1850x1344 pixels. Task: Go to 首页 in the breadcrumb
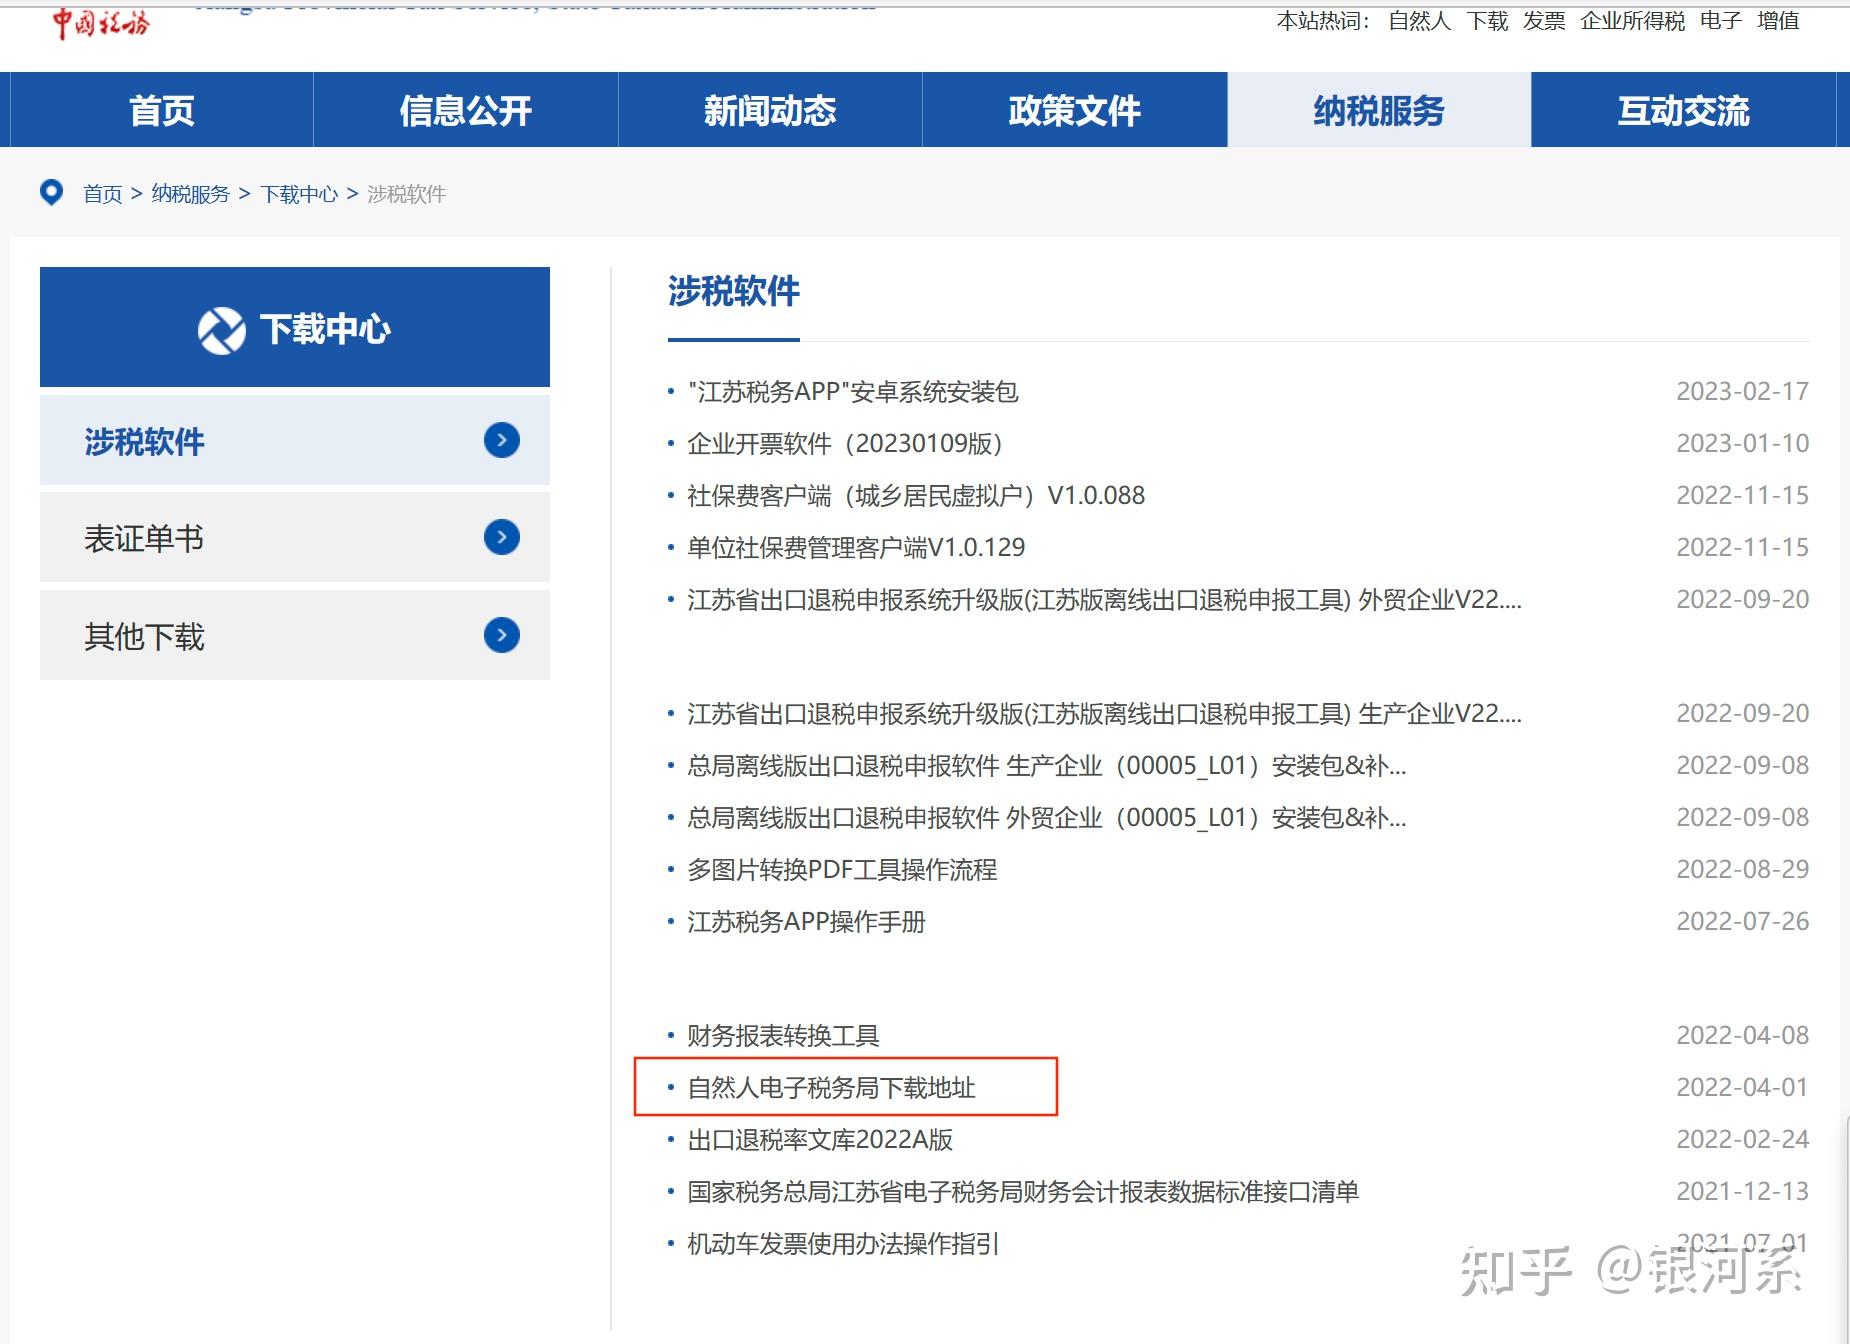tap(103, 194)
